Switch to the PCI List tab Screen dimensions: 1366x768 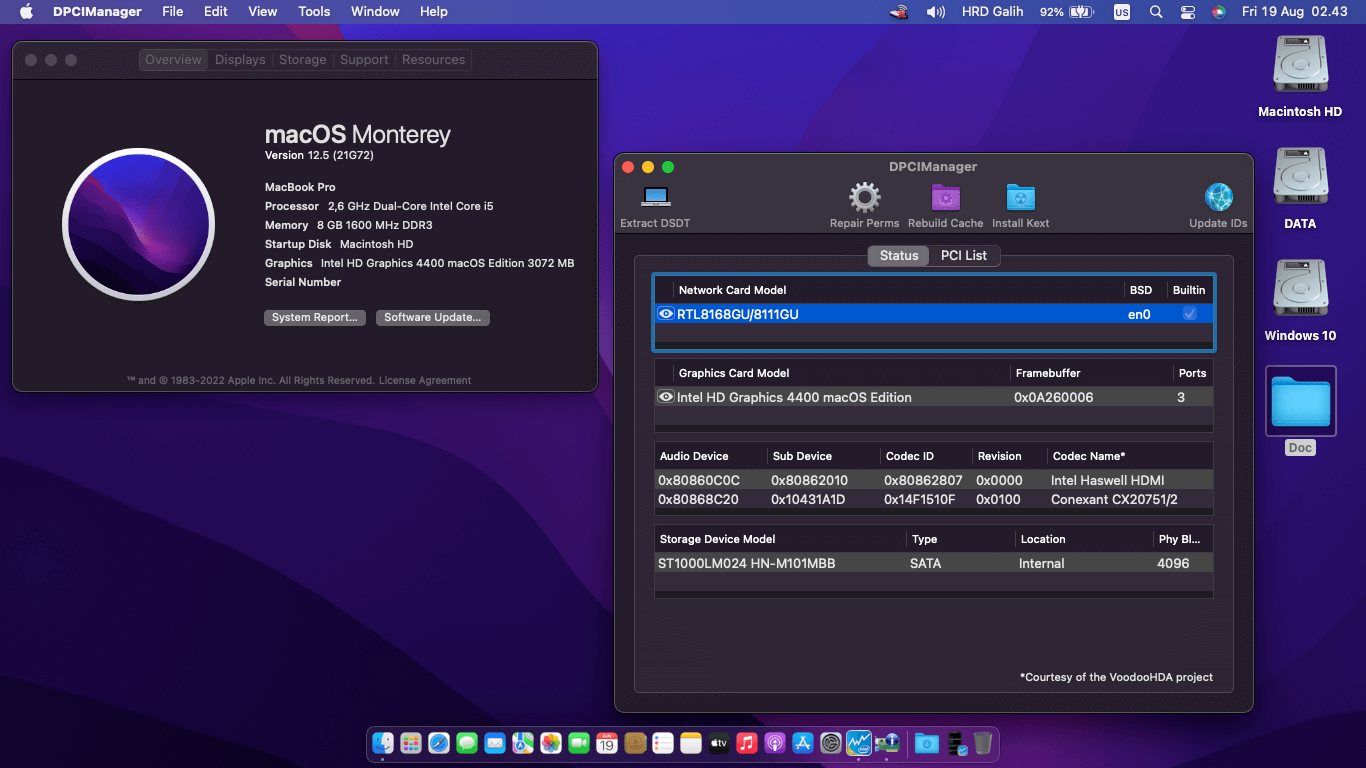click(964, 255)
